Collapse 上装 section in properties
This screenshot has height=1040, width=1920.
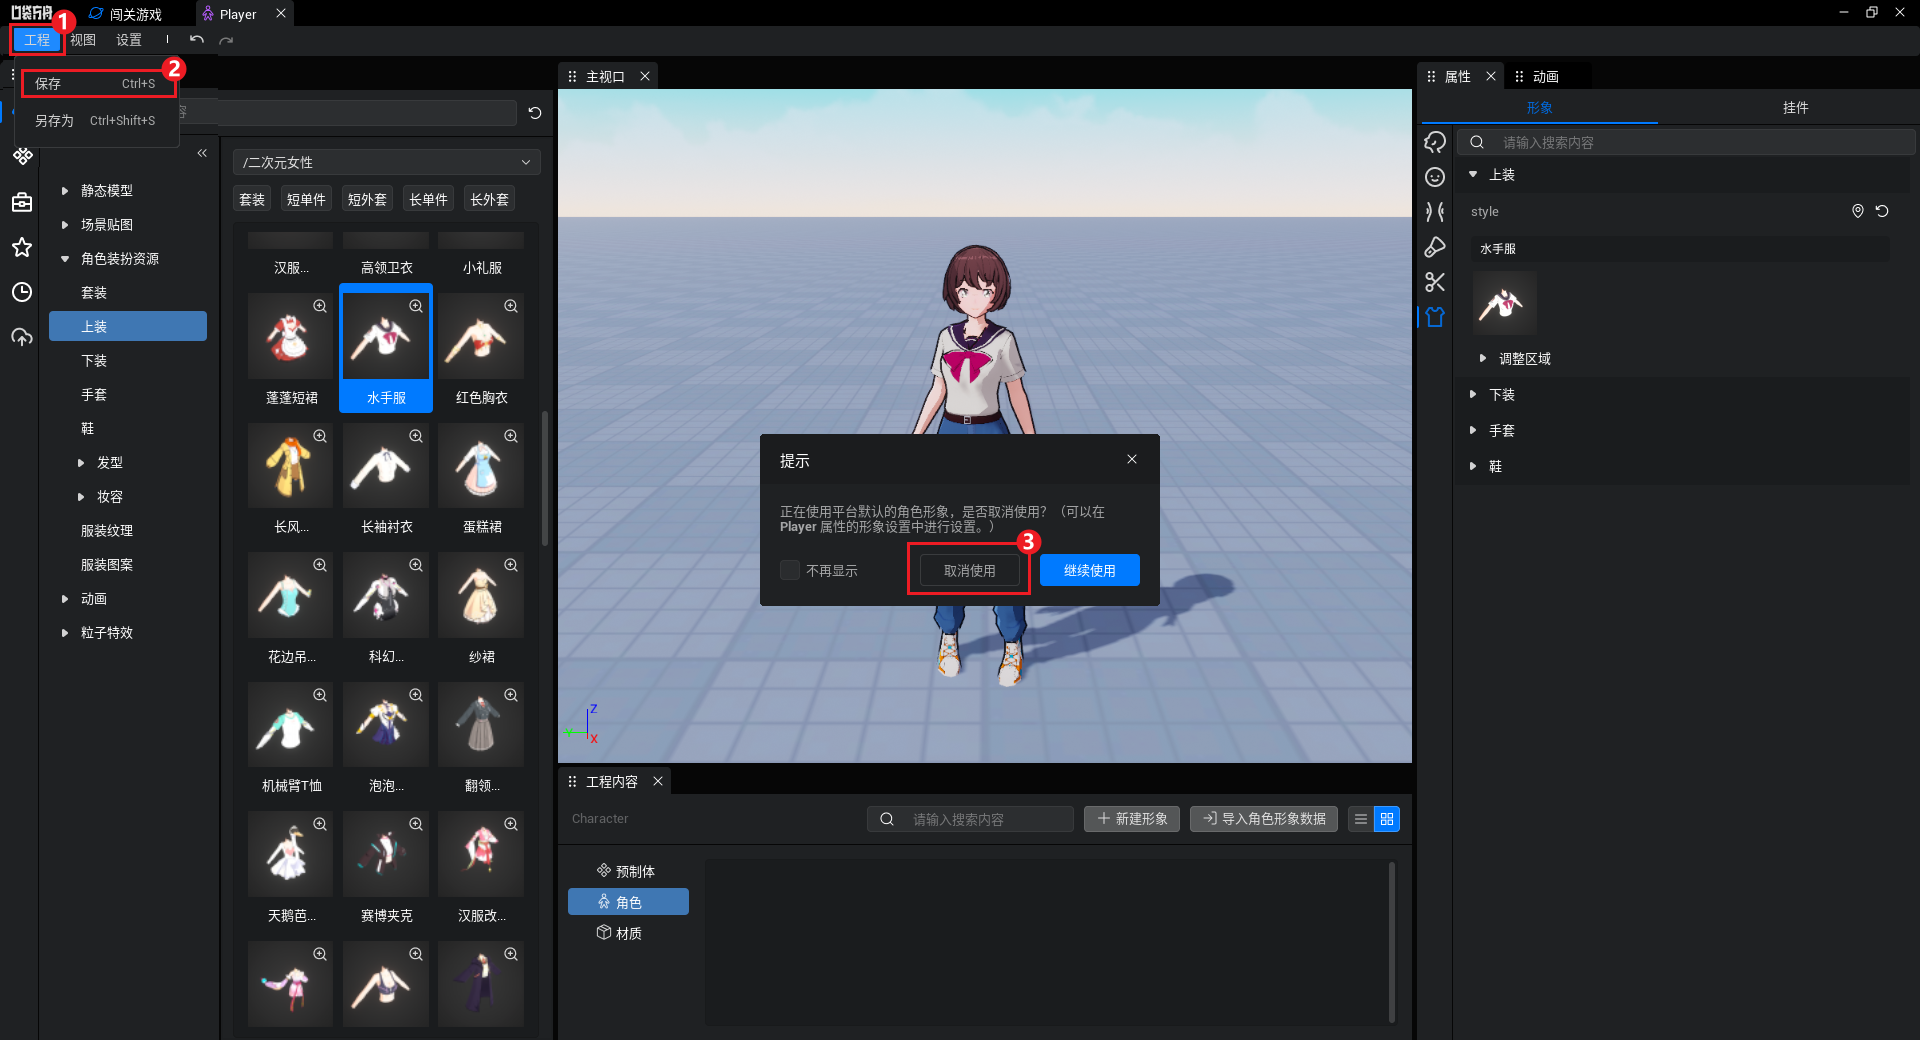pos(1473,174)
